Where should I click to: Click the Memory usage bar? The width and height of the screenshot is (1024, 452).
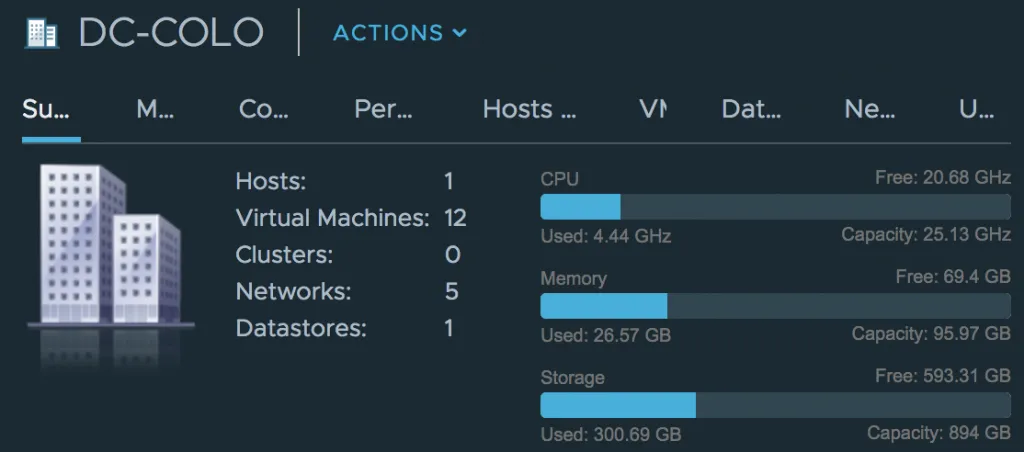(775, 306)
